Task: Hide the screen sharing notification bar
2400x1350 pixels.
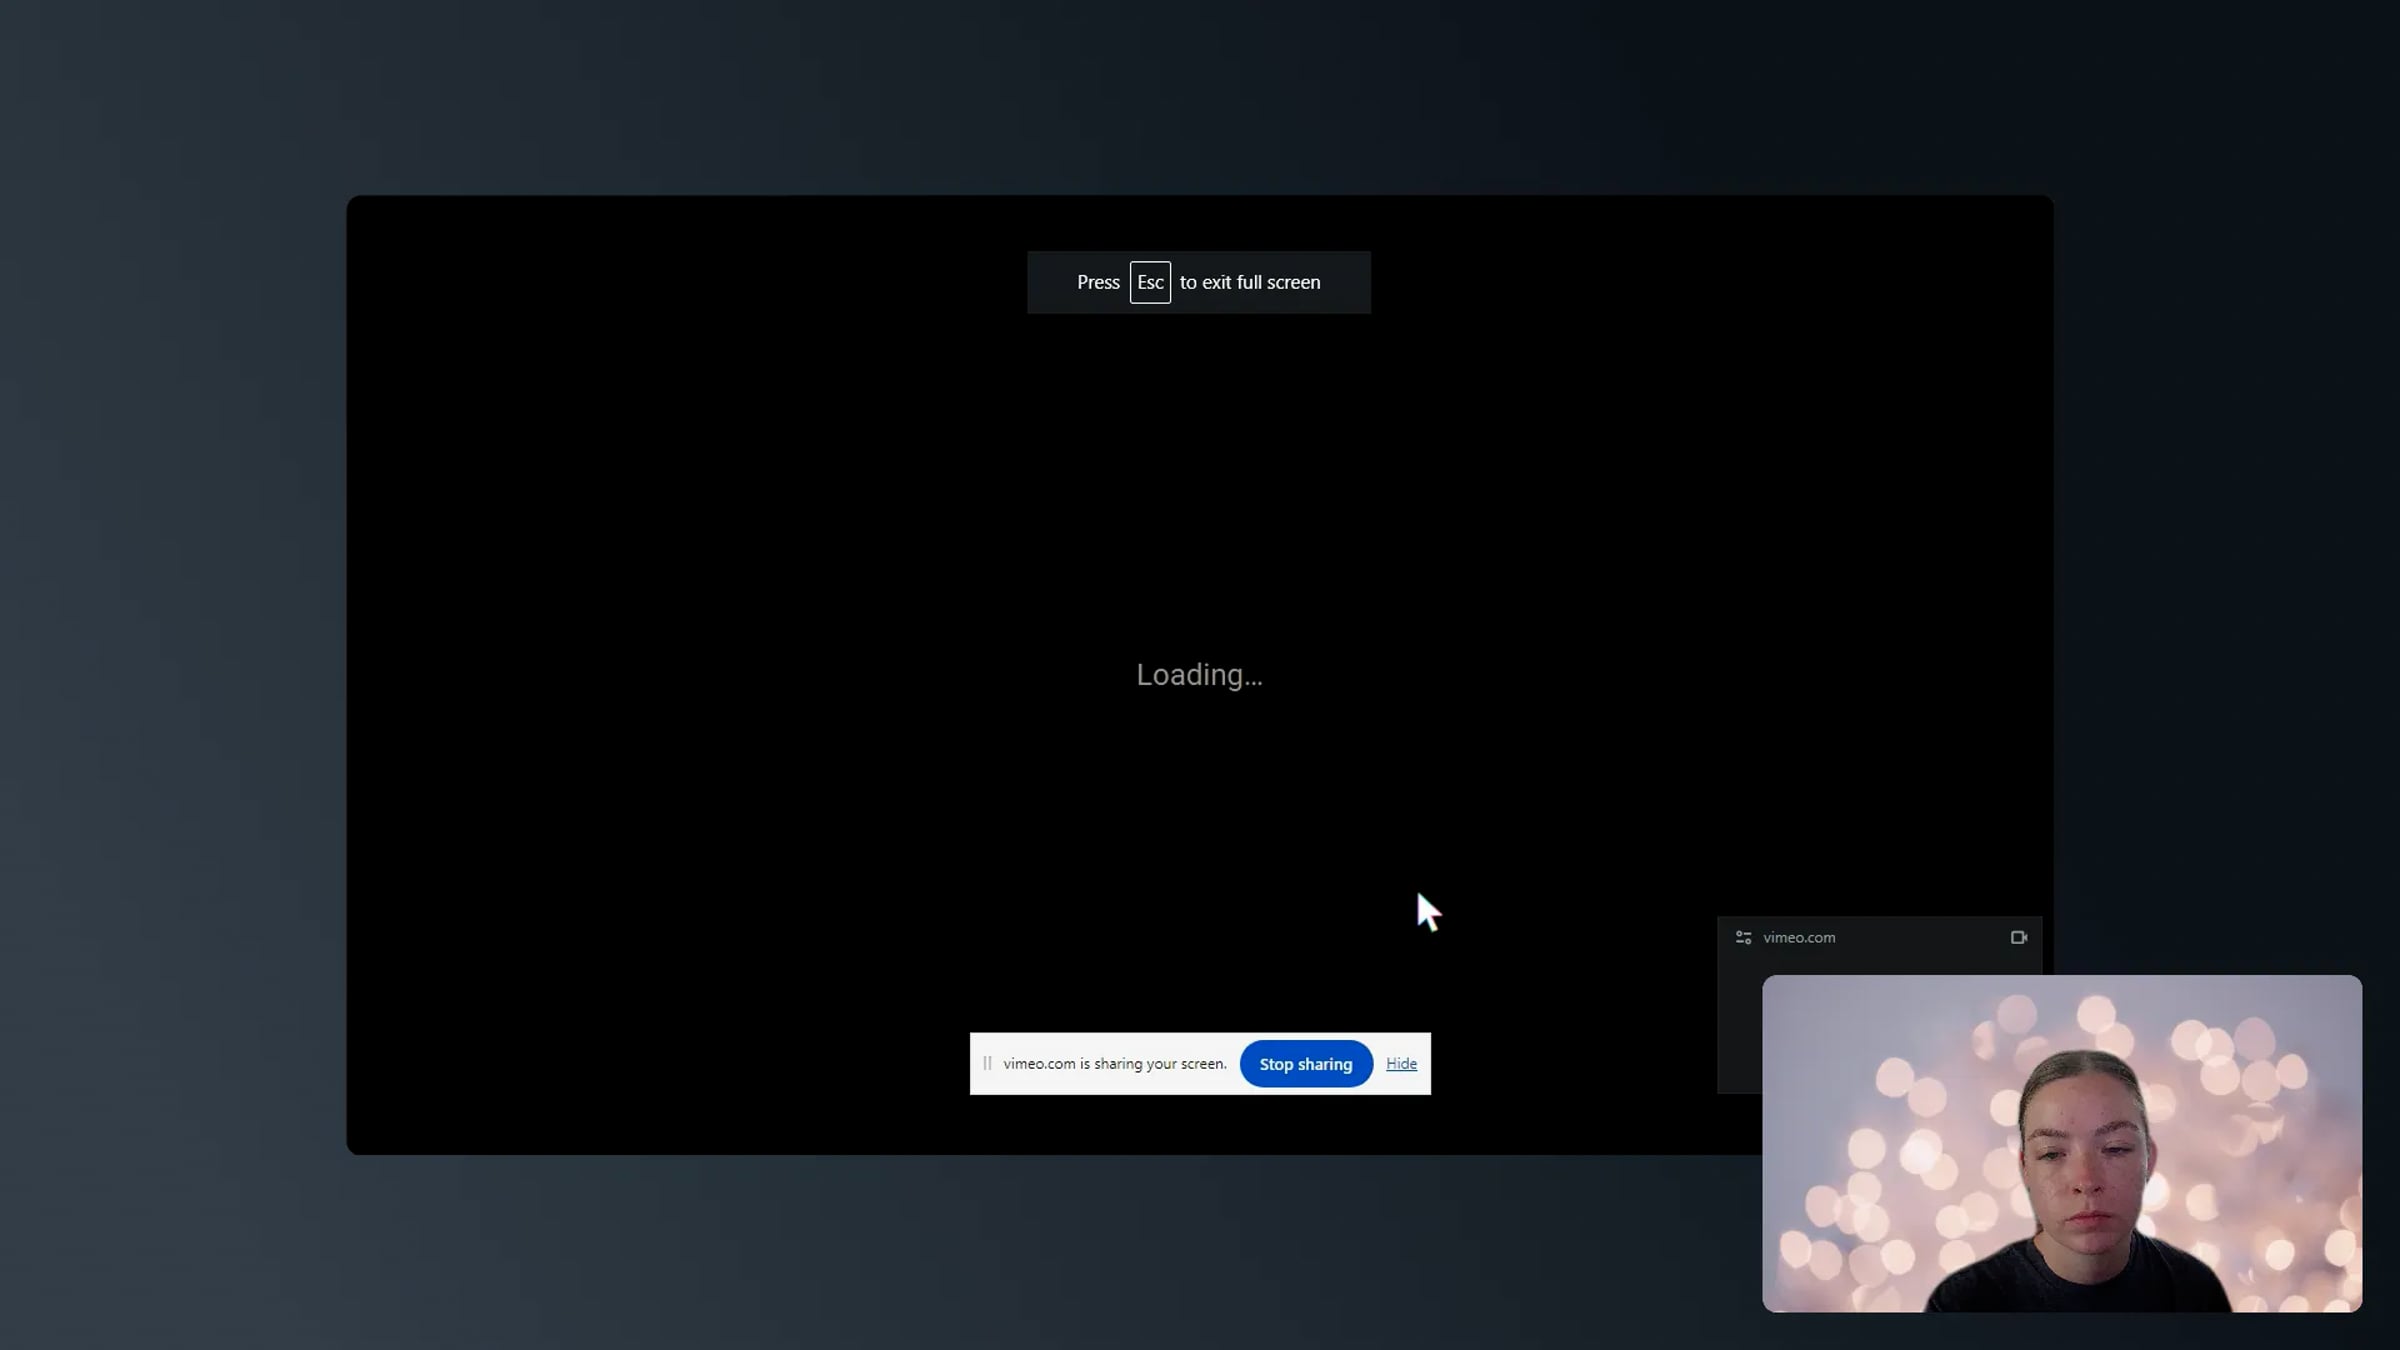Action: pos(1401,1064)
